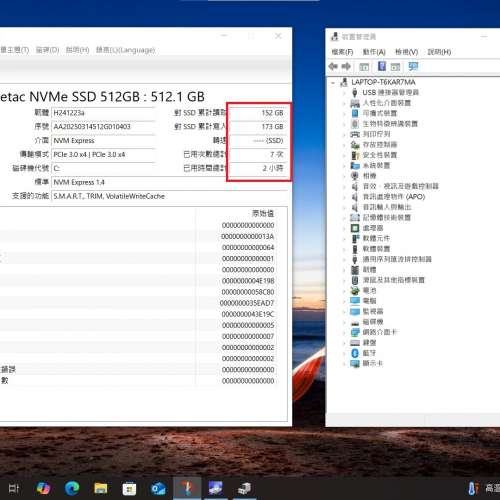Click the USB 連接器管理員 plug icon

pyautogui.click(x=355, y=92)
